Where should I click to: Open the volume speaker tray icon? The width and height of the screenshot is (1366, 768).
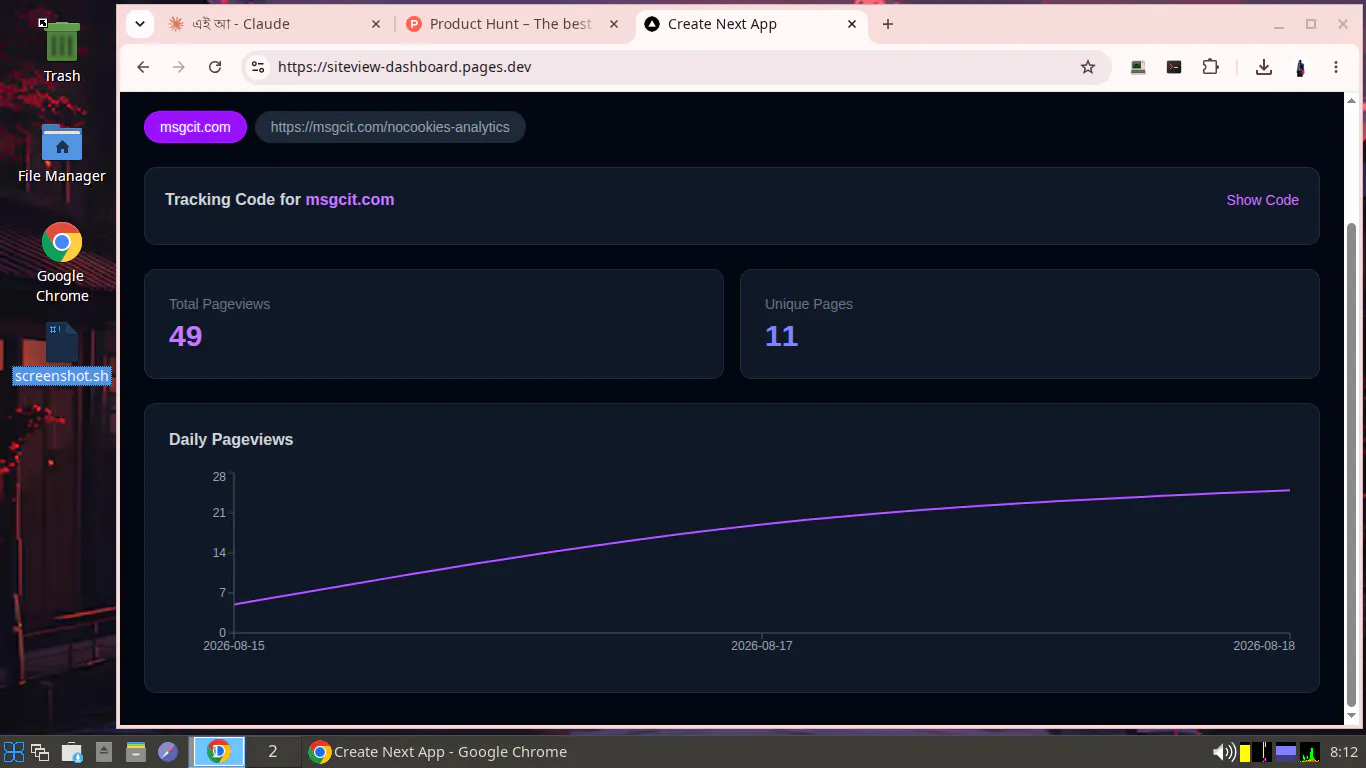(x=1223, y=752)
